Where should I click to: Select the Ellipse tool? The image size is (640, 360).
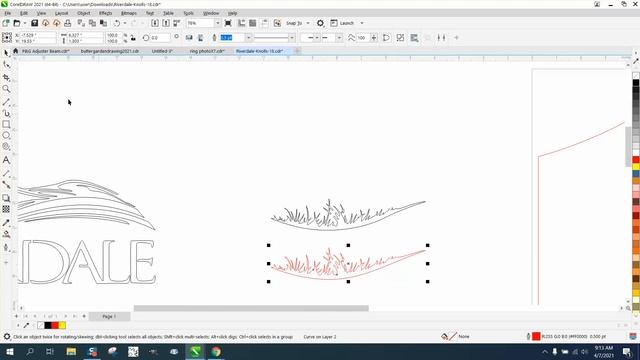pyautogui.click(x=6, y=135)
